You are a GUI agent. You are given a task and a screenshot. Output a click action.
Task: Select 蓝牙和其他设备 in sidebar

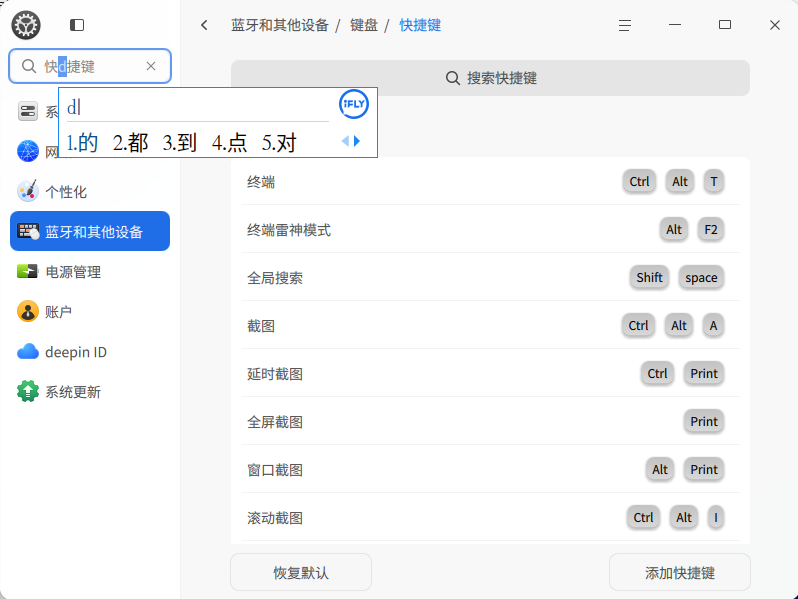(x=90, y=231)
